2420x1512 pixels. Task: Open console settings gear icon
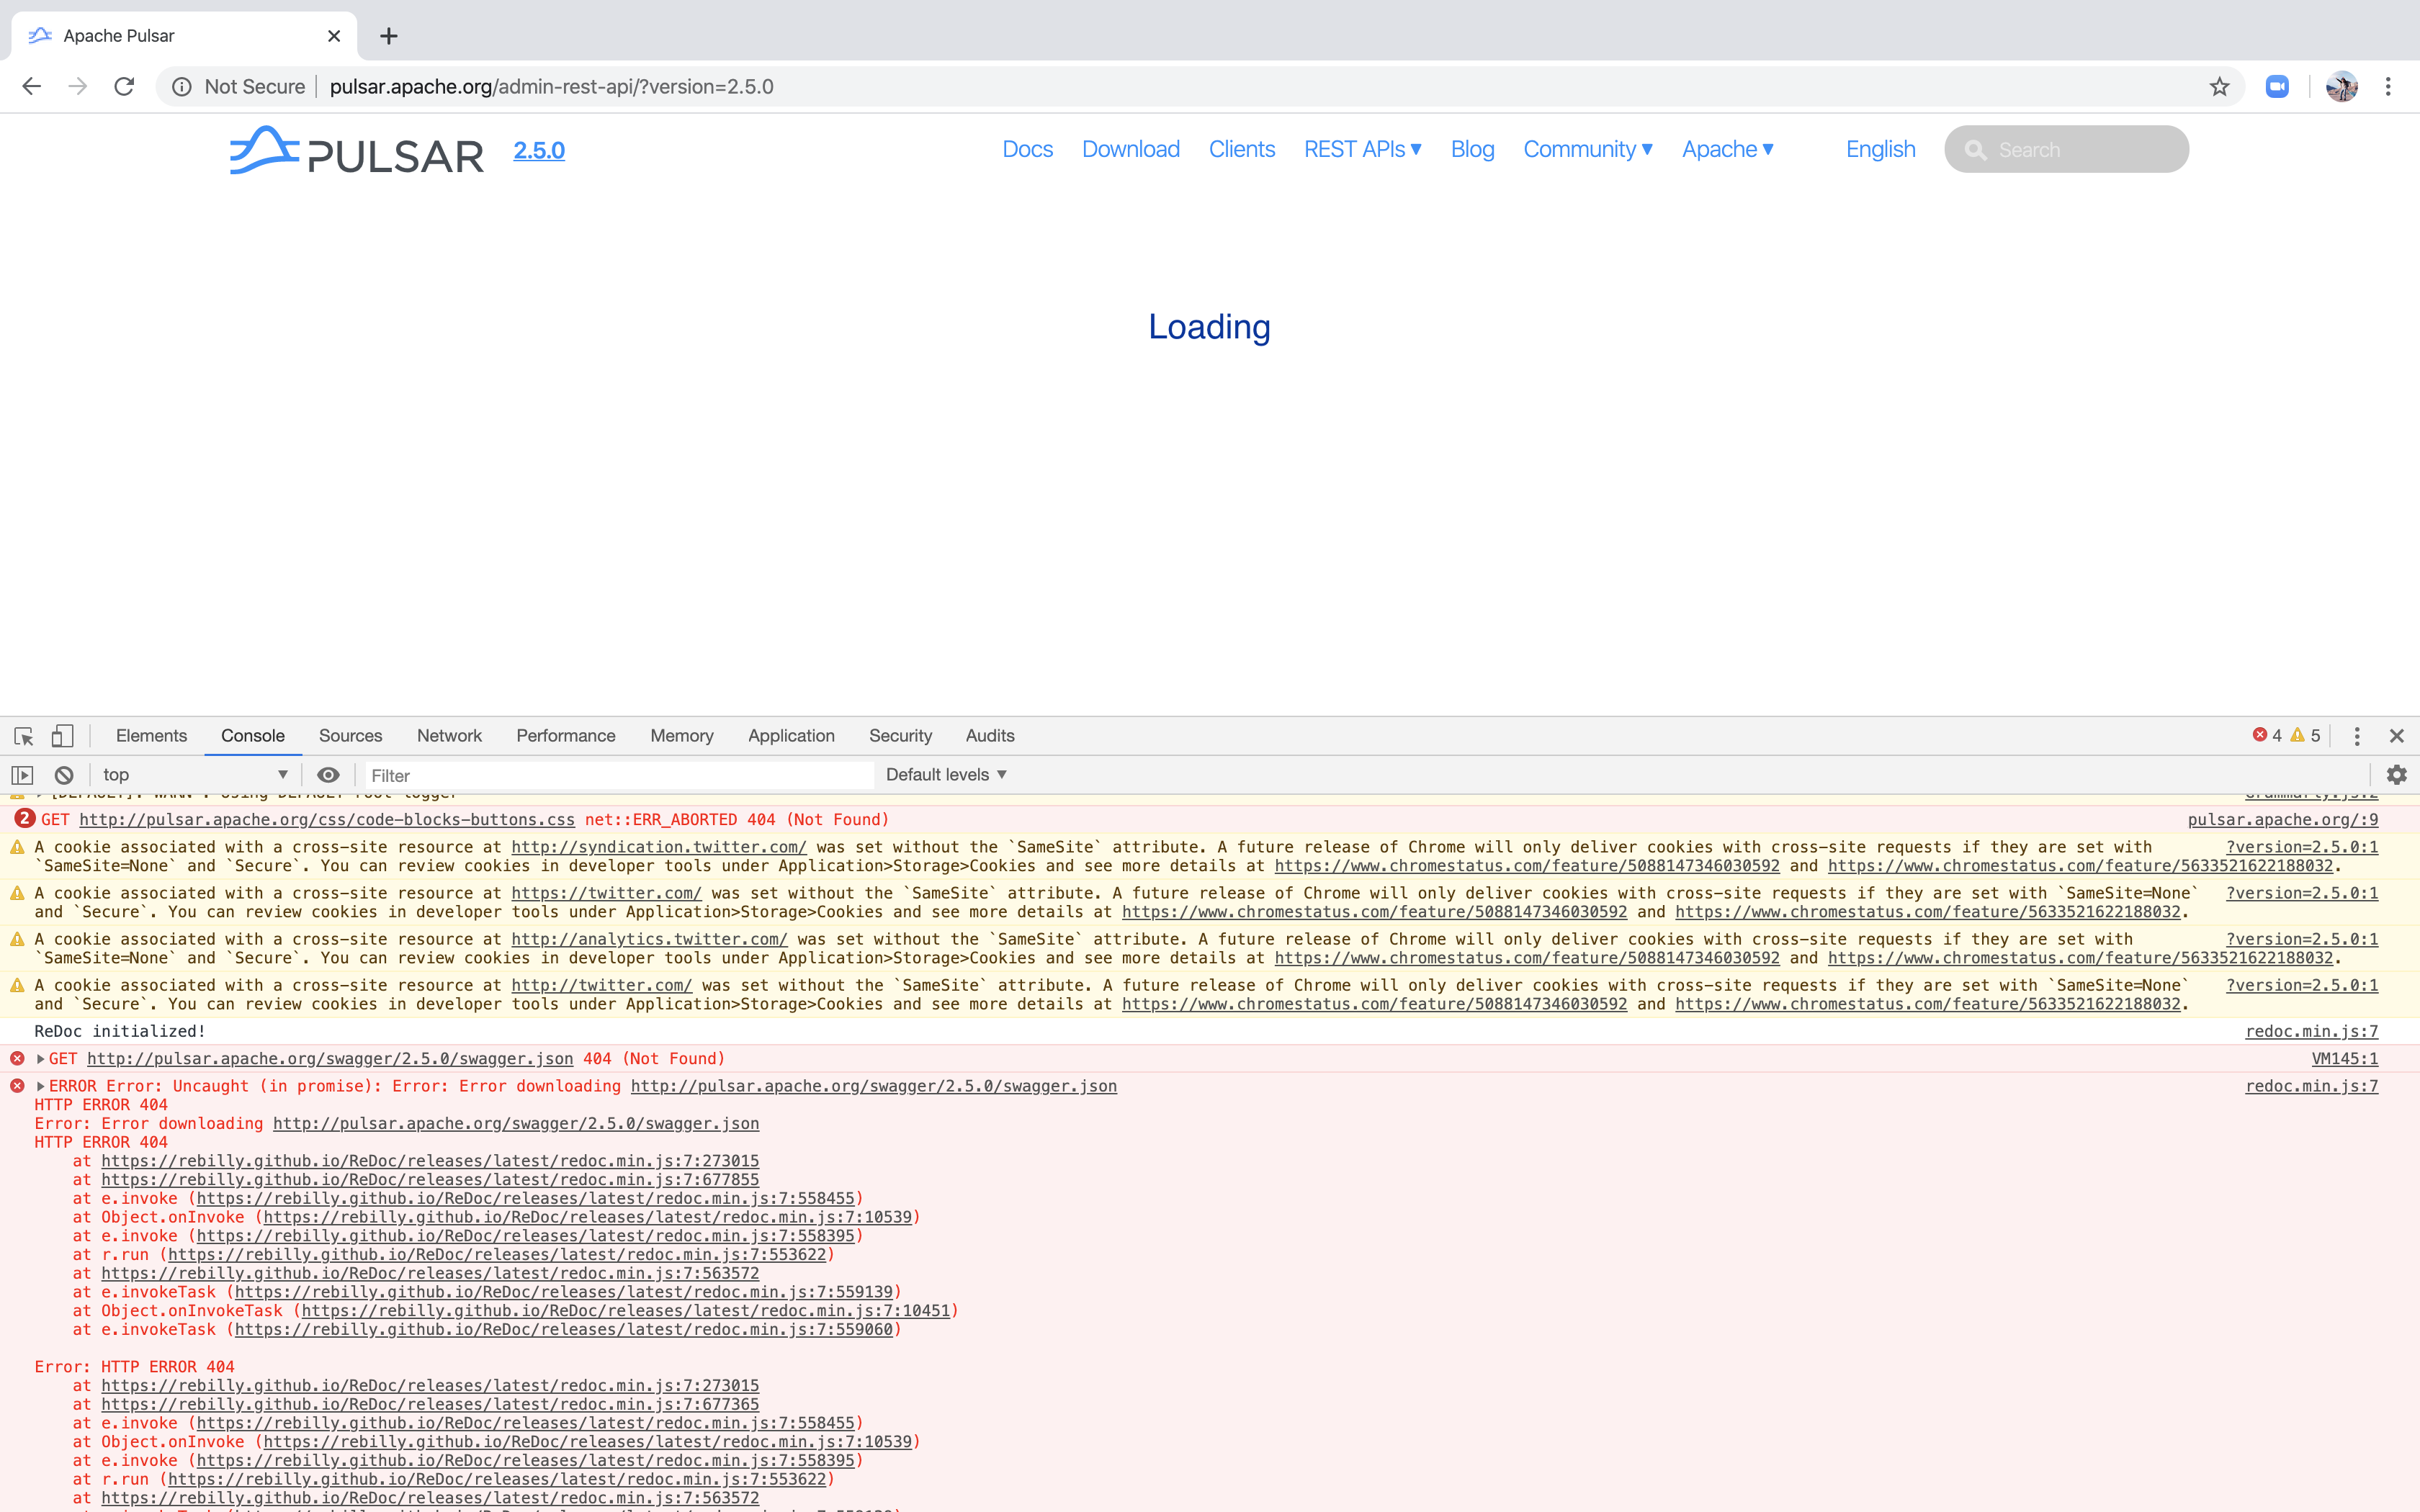pyautogui.click(x=2396, y=775)
